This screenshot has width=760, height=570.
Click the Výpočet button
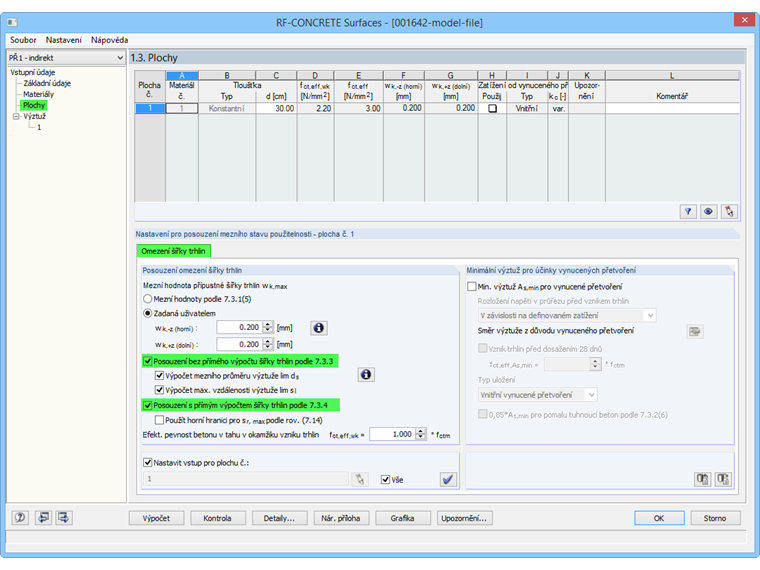point(157,518)
